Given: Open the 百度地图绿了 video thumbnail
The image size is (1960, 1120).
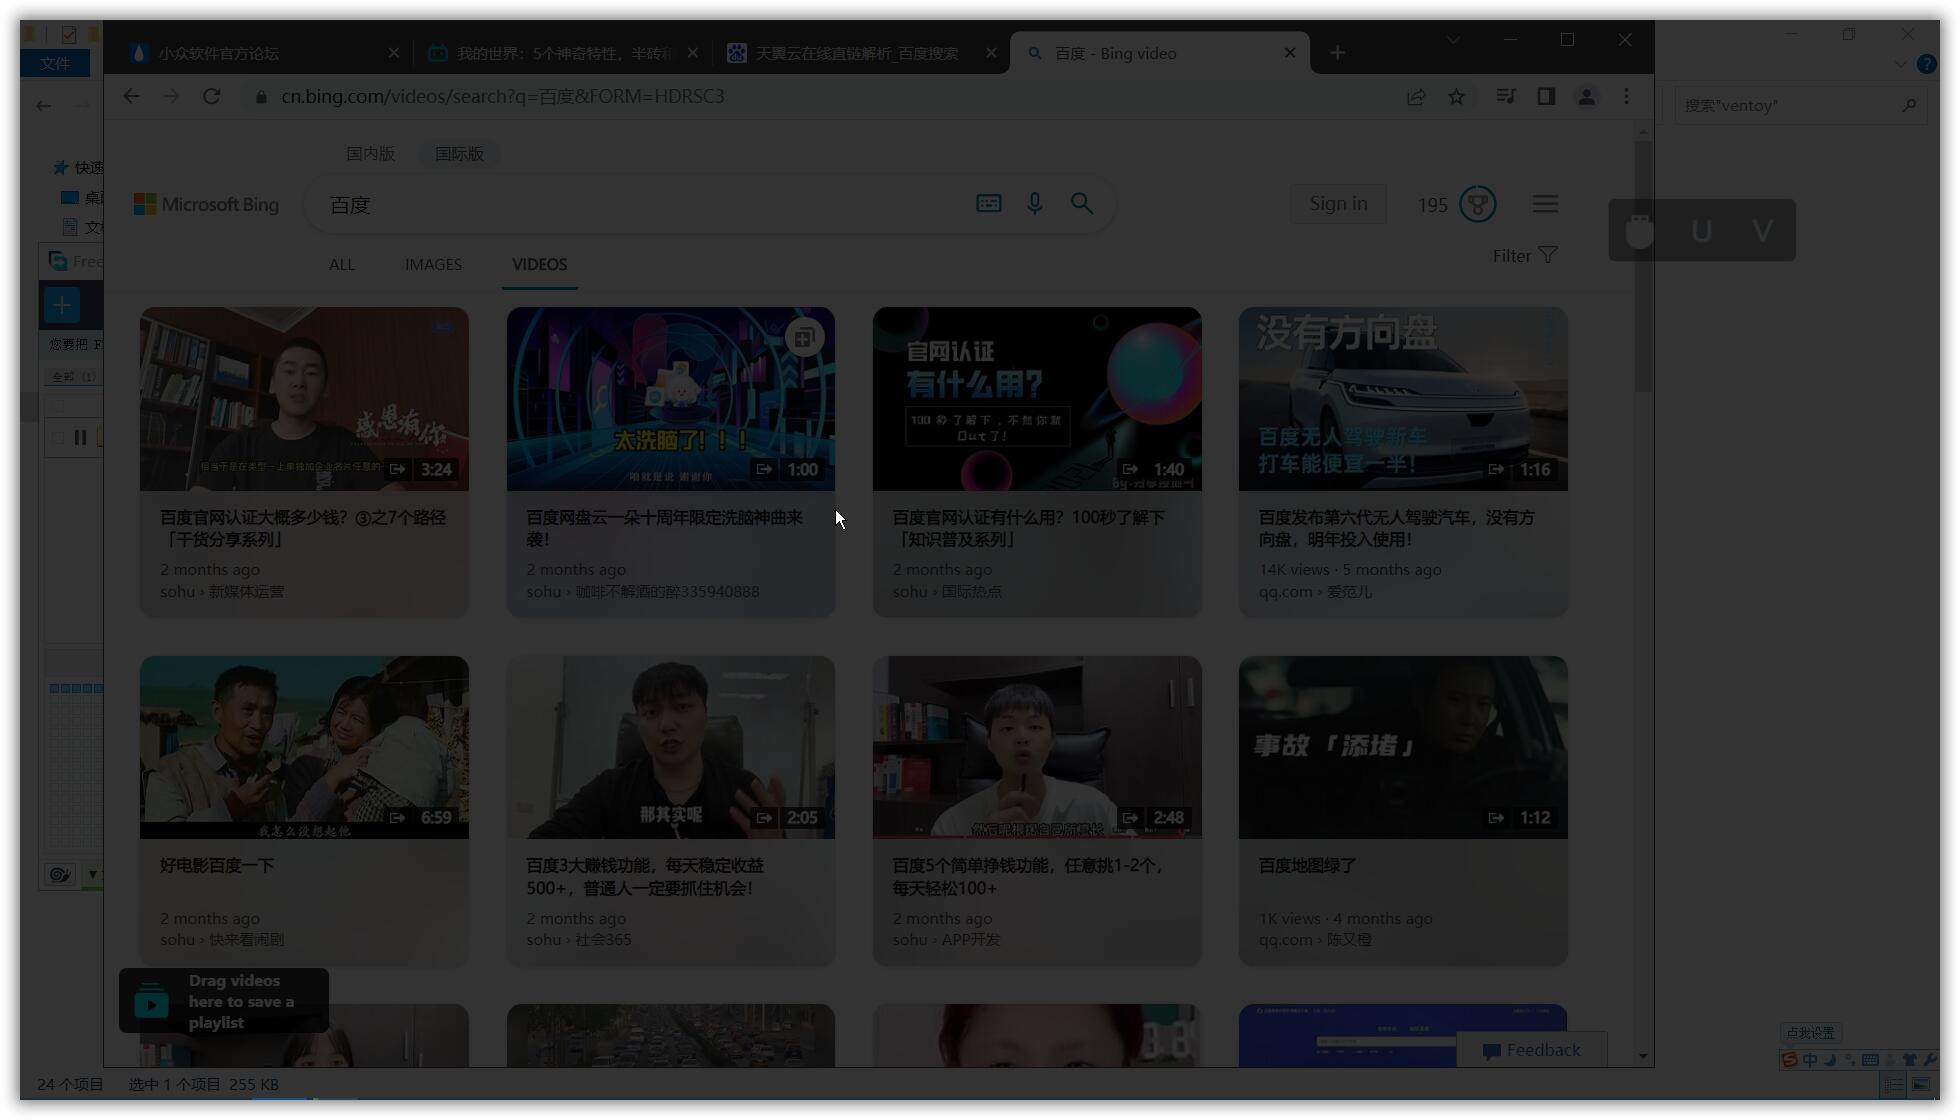Looking at the screenshot, I should point(1402,747).
